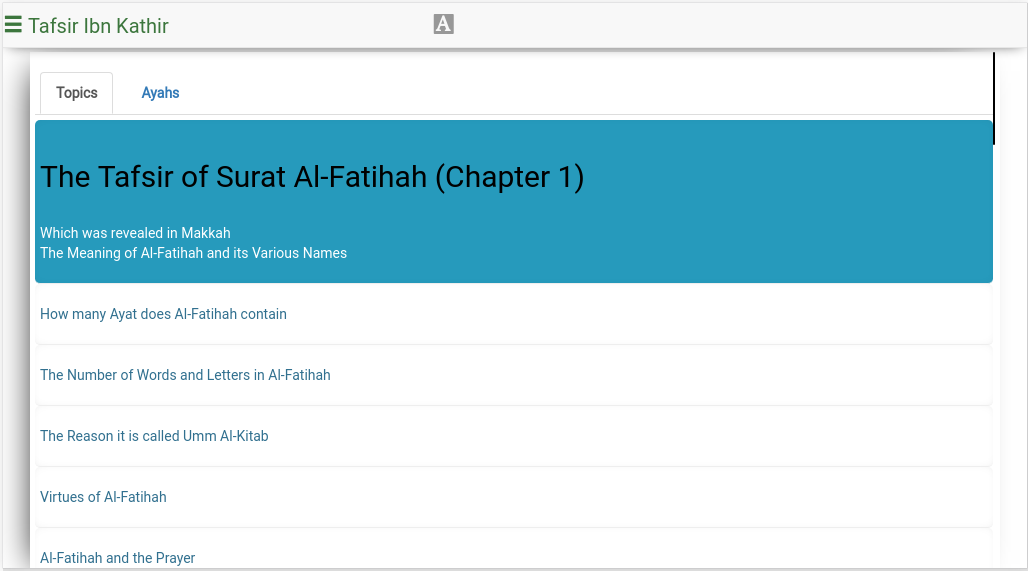Go to 'The Number of Words and Letters' topic

click(x=185, y=375)
